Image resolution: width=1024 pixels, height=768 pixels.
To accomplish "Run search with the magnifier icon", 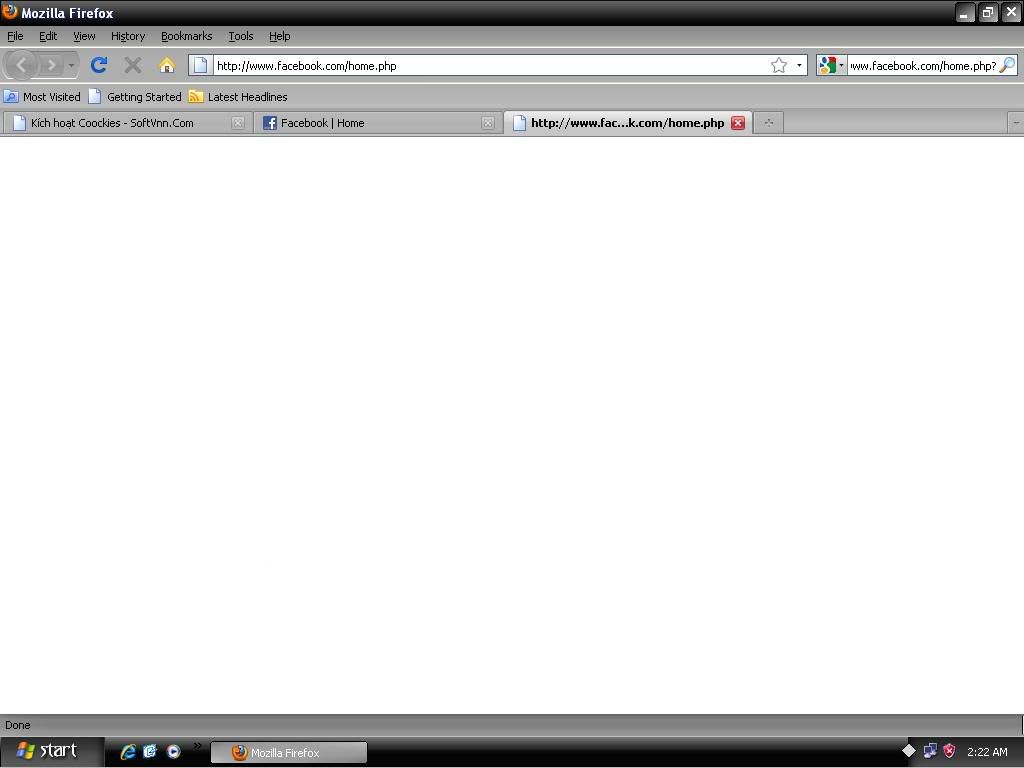I will (1008, 65).
